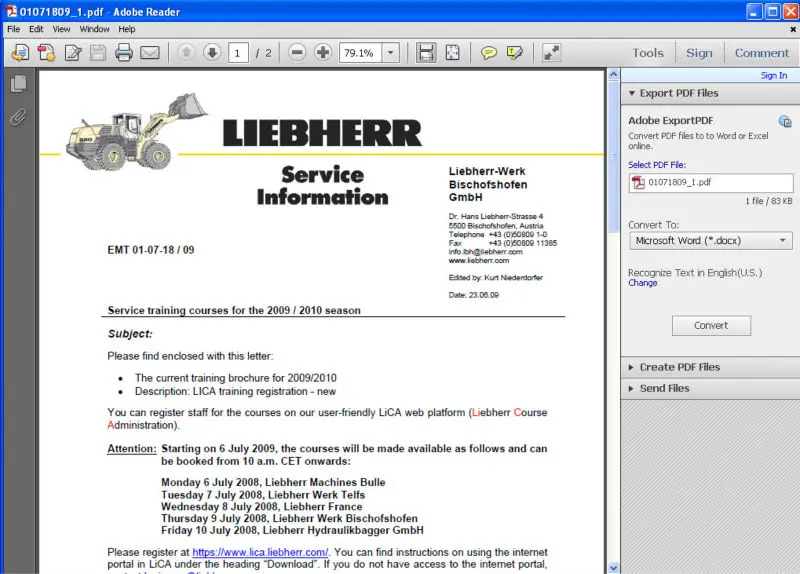800x574 pixels.
Task: Send file by email envelope icon
Action: coord(149,53)
